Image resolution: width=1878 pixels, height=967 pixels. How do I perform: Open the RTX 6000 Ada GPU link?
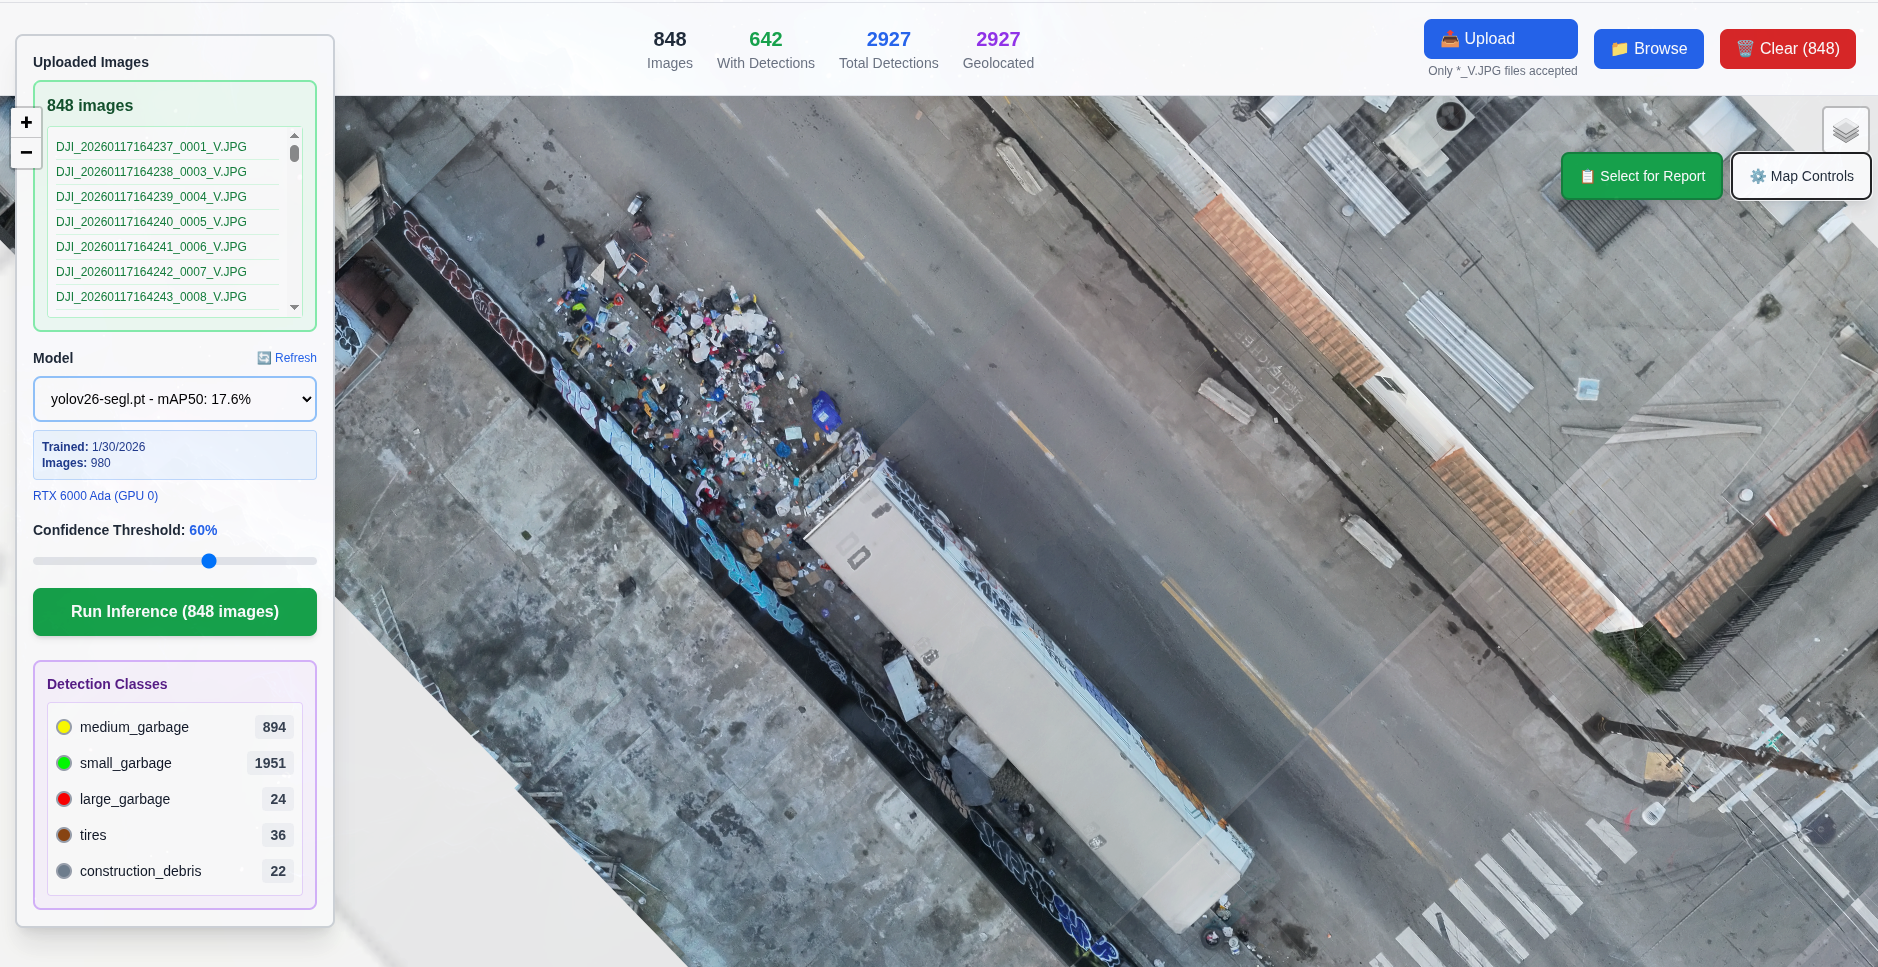95,495
